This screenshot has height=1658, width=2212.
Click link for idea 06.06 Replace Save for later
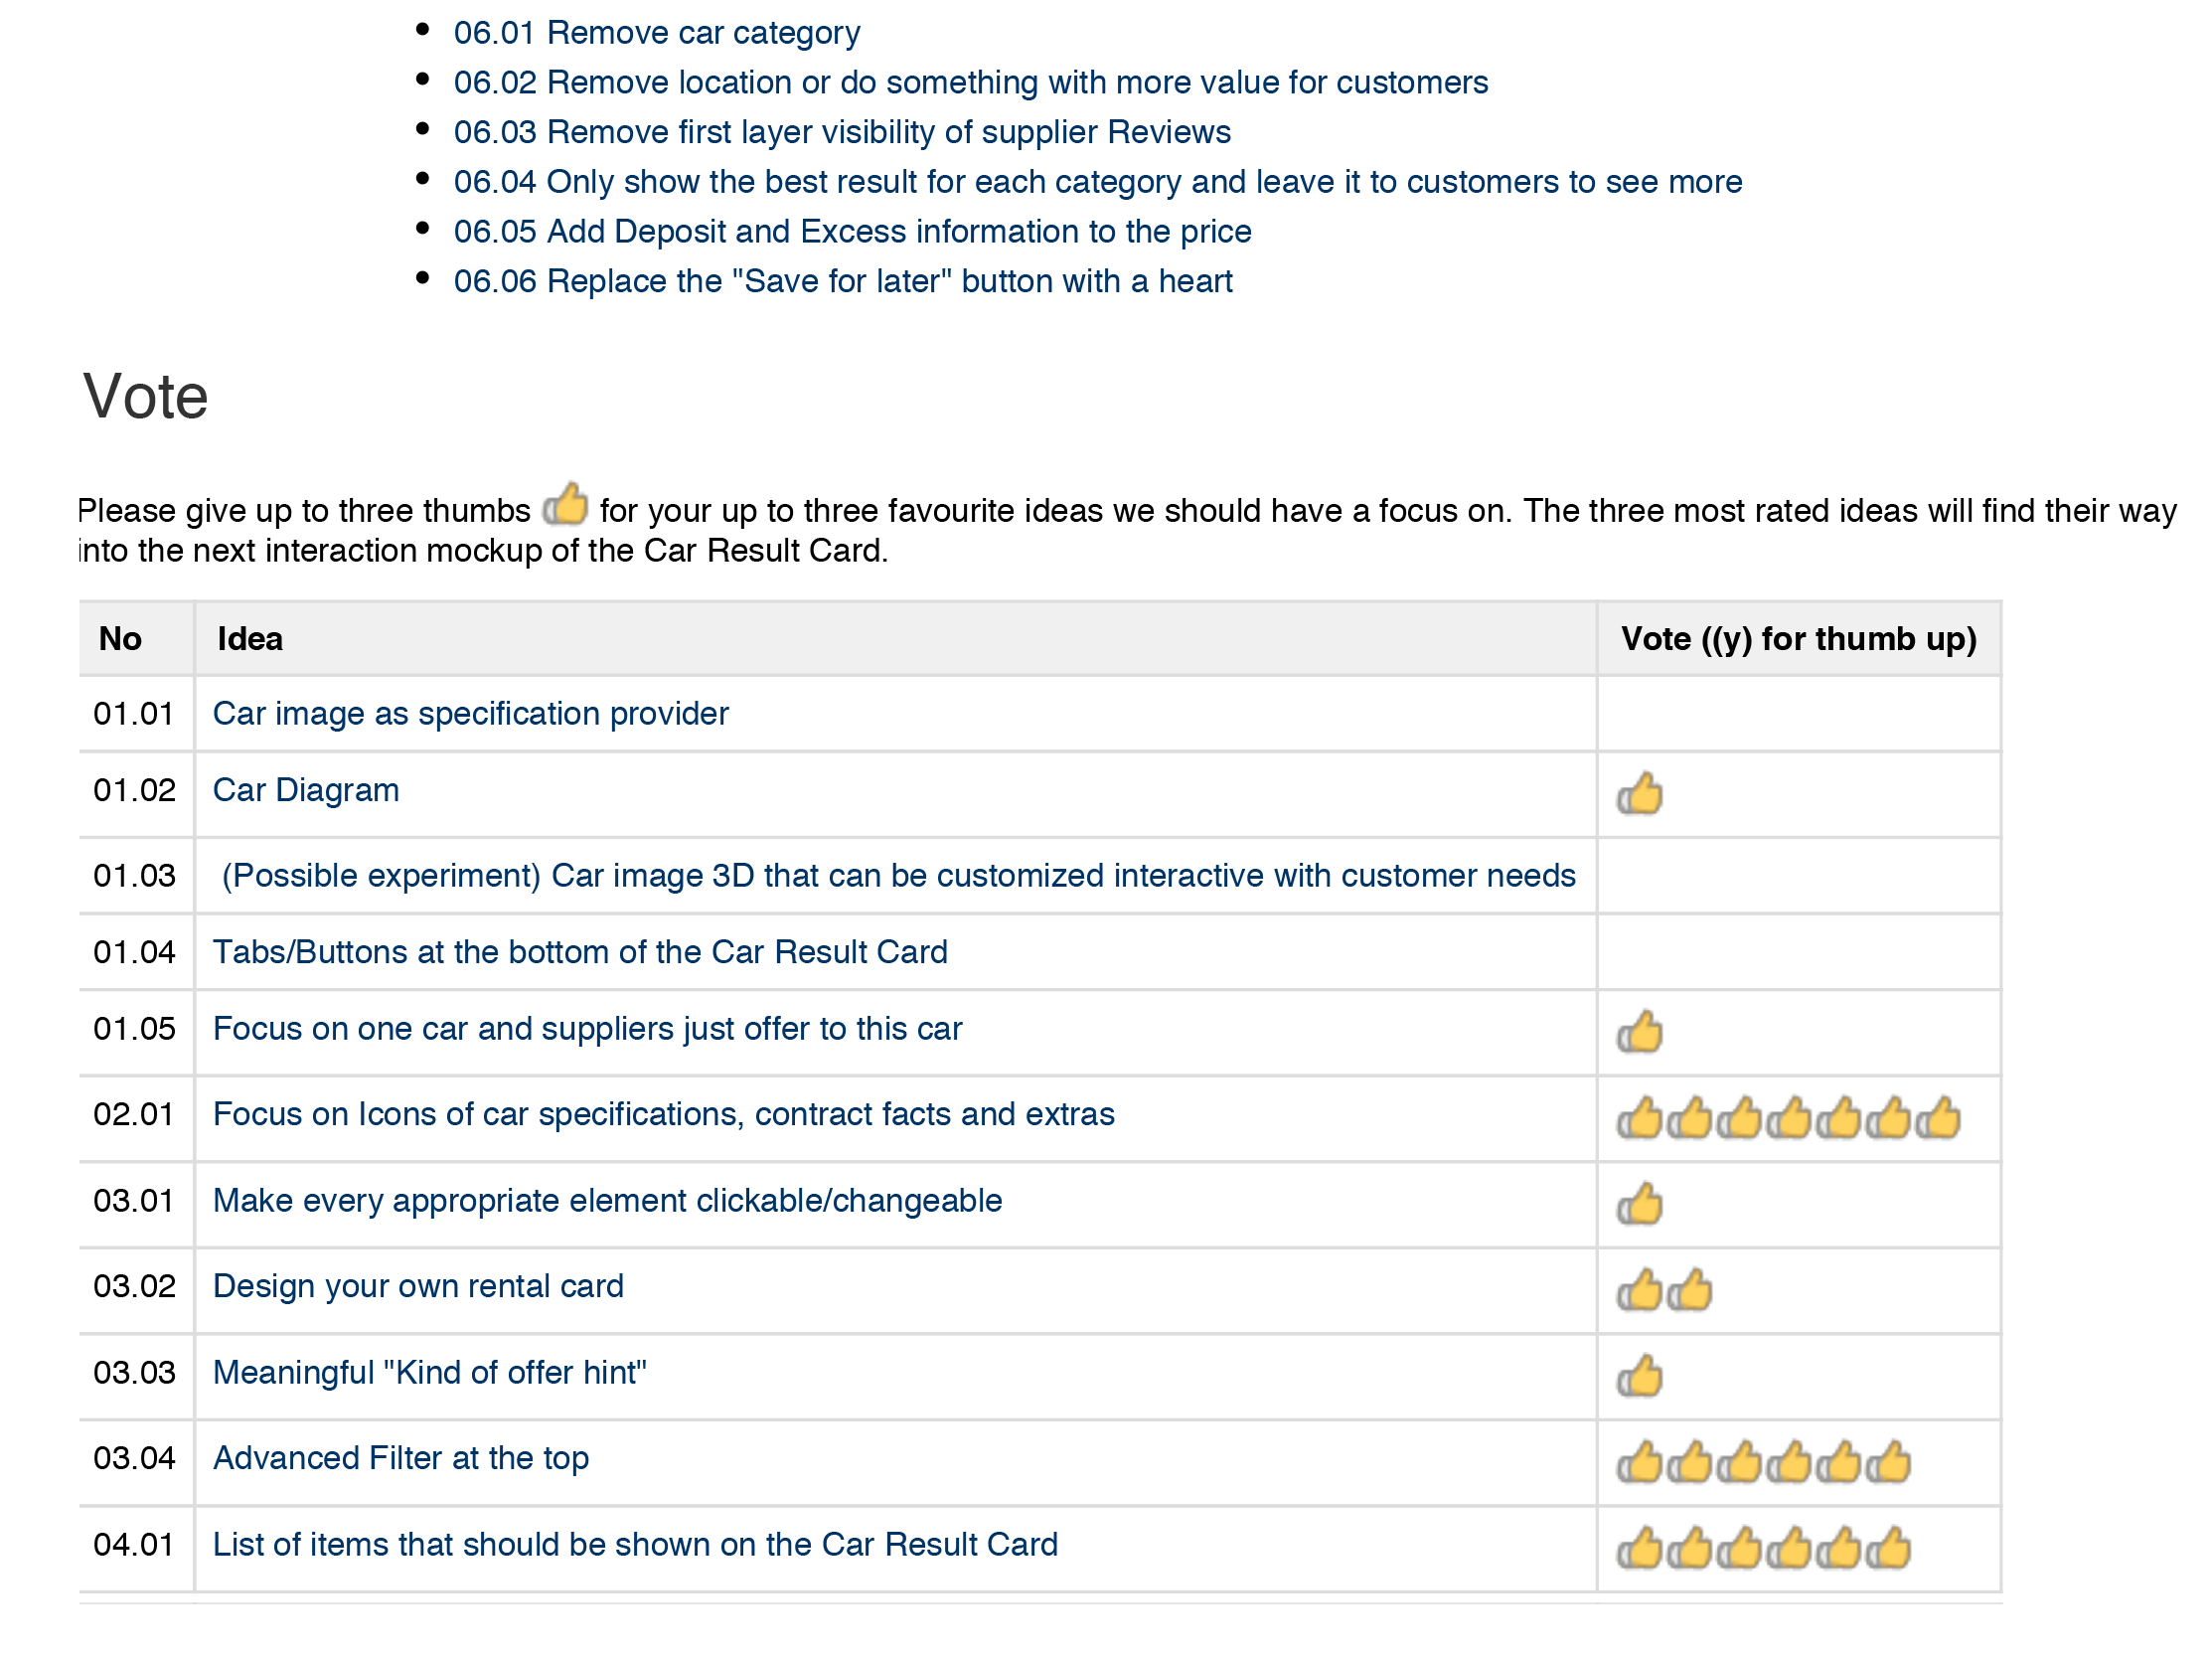844,282
